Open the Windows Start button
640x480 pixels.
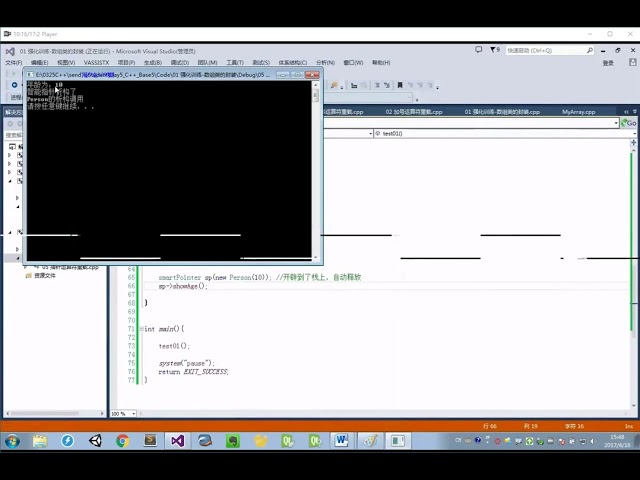coord(13,441)
